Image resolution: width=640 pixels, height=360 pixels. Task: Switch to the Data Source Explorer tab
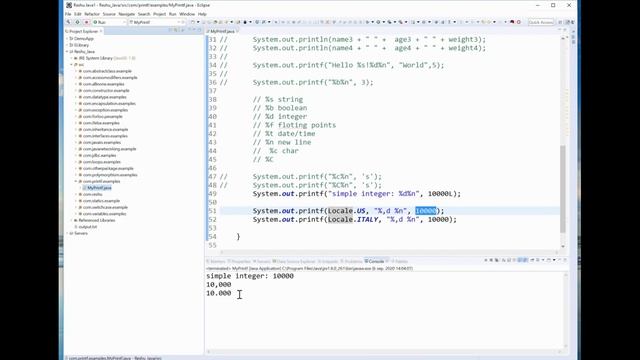294,261
